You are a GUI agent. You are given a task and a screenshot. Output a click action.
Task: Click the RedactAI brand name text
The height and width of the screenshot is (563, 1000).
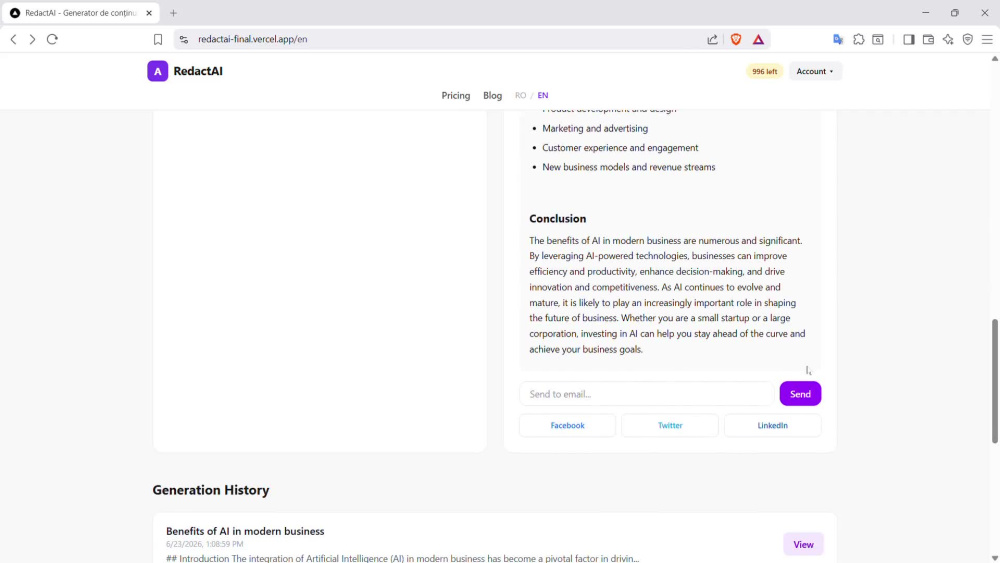(198, 71)
